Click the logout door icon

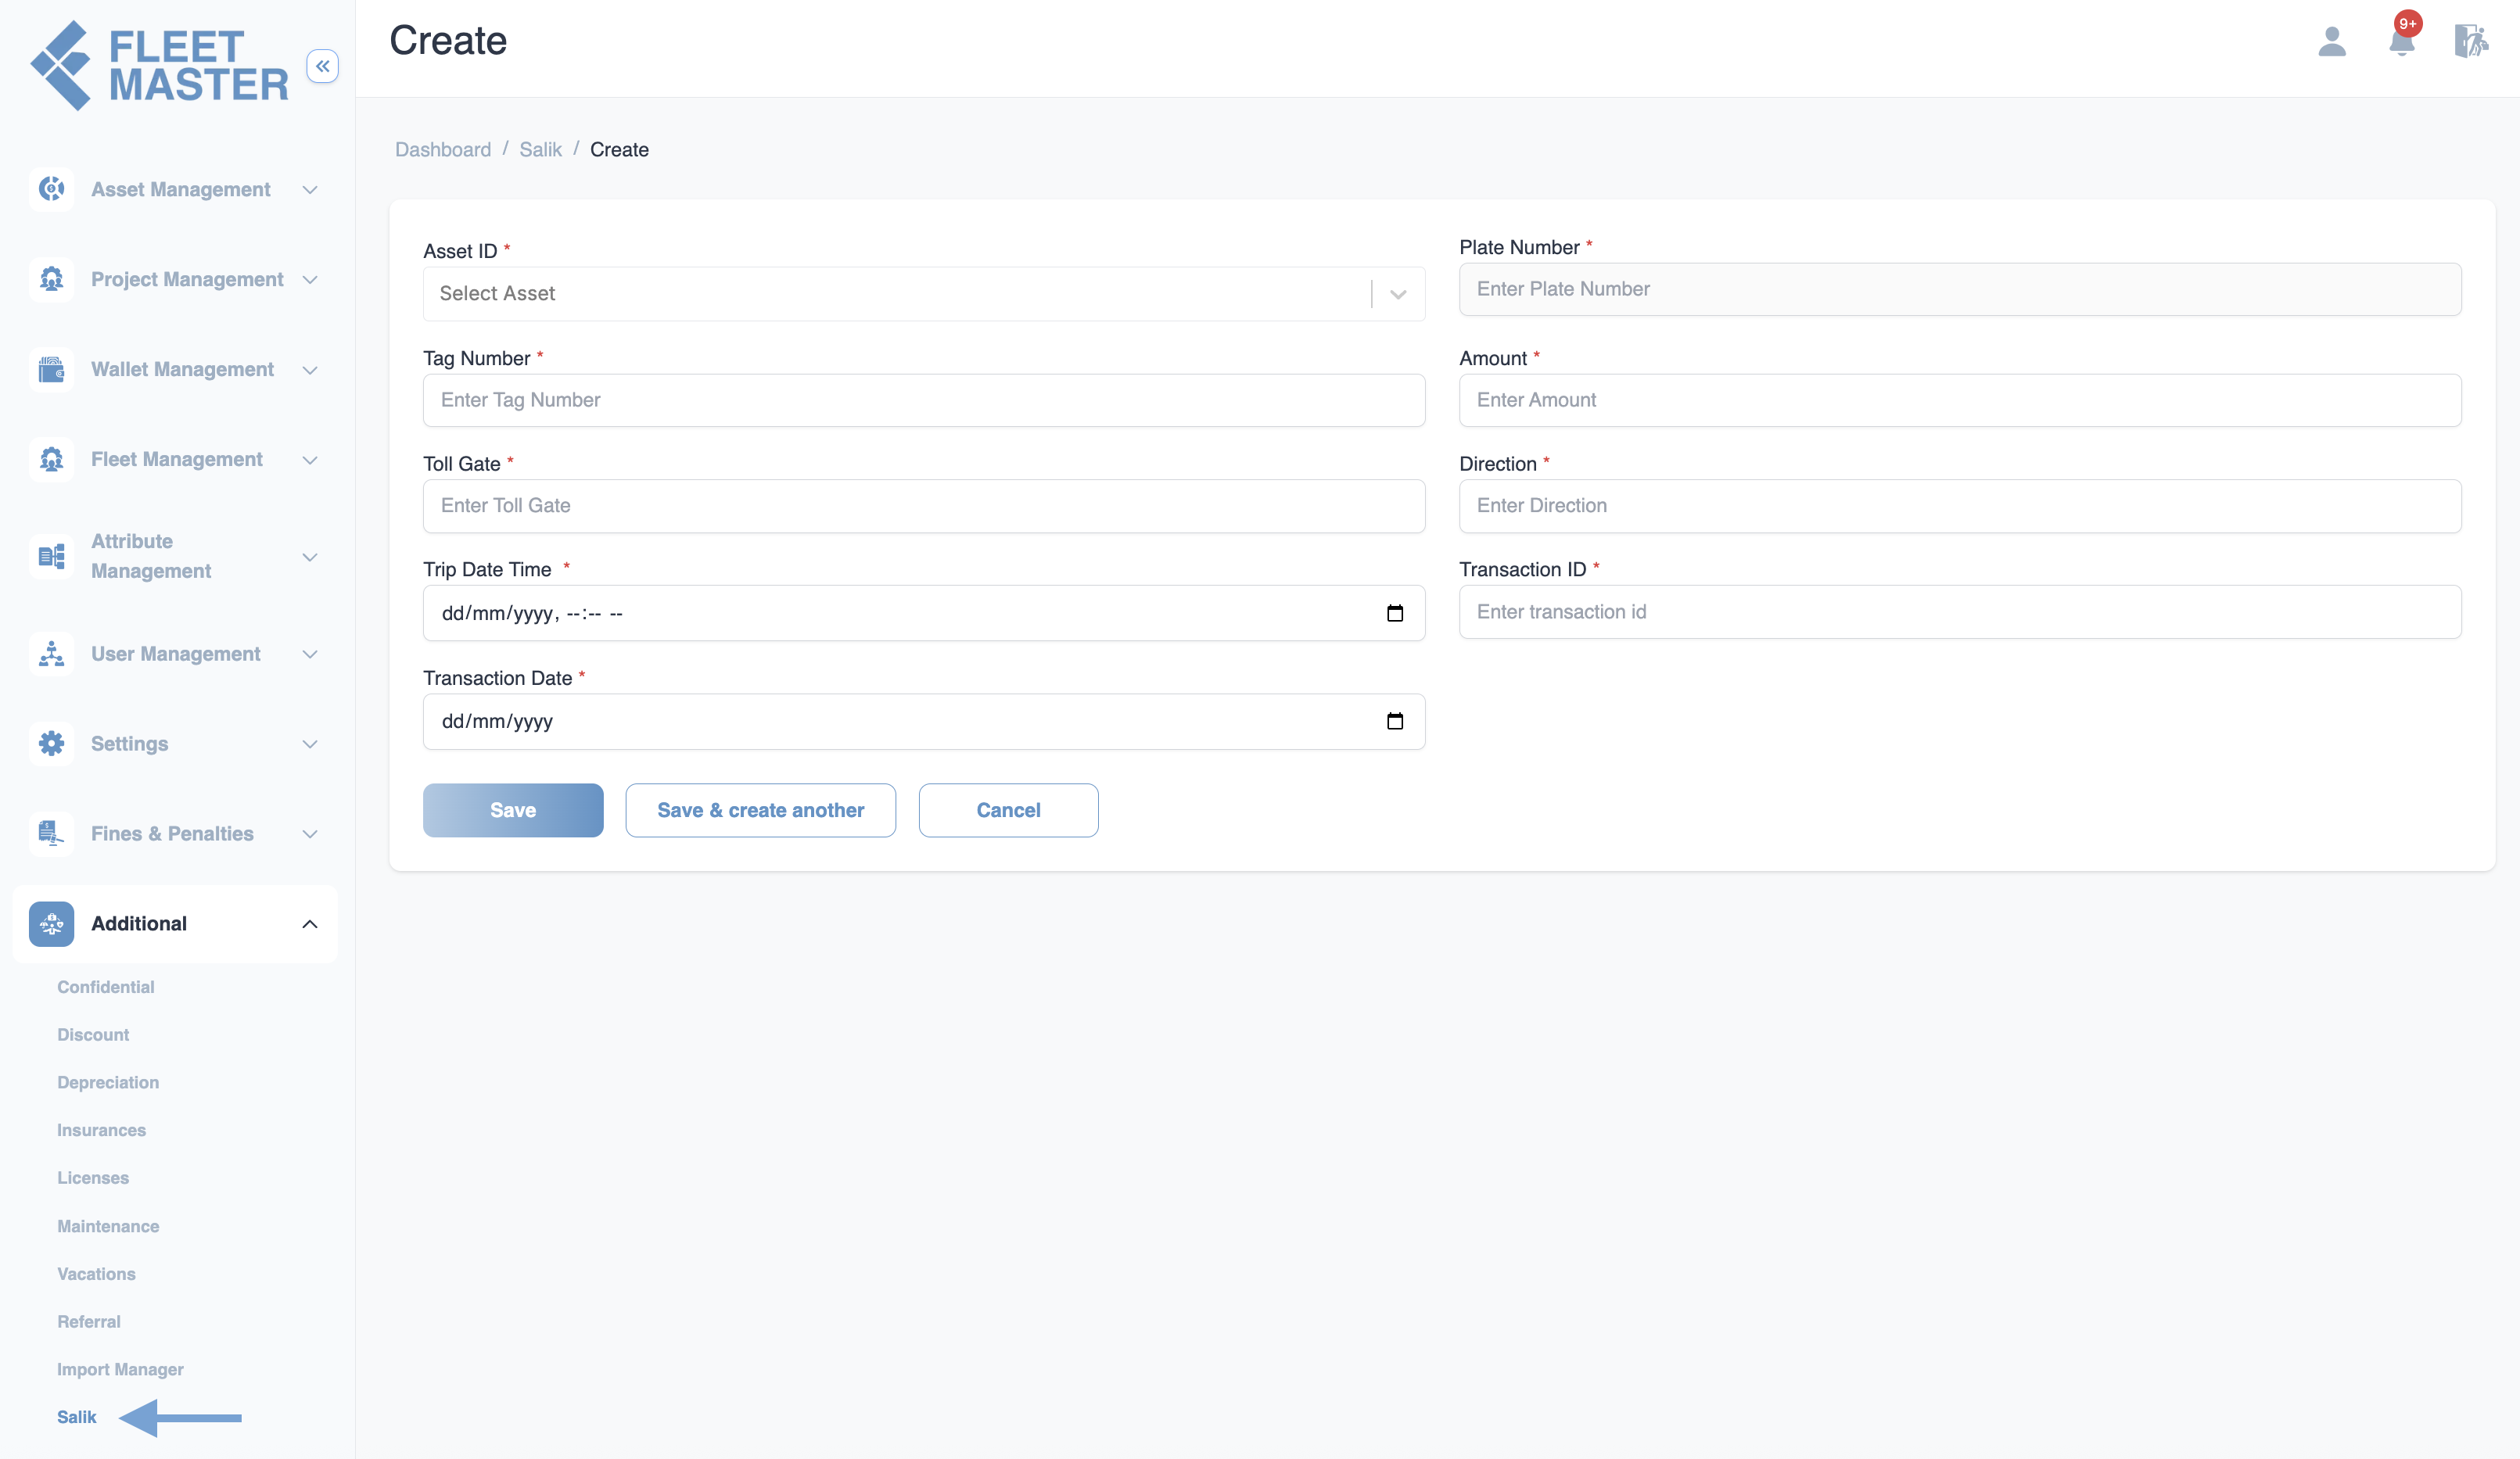2471,41
